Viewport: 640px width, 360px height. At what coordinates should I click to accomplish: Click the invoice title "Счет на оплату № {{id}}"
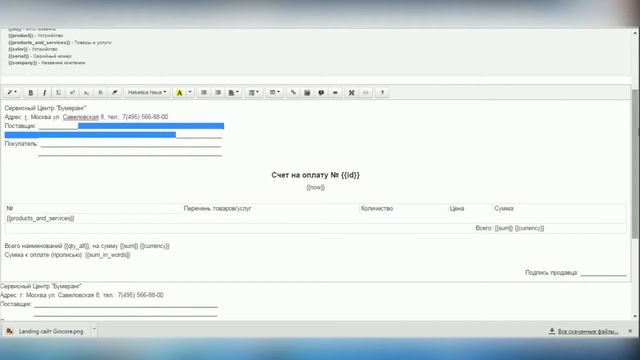click(316, 175)
